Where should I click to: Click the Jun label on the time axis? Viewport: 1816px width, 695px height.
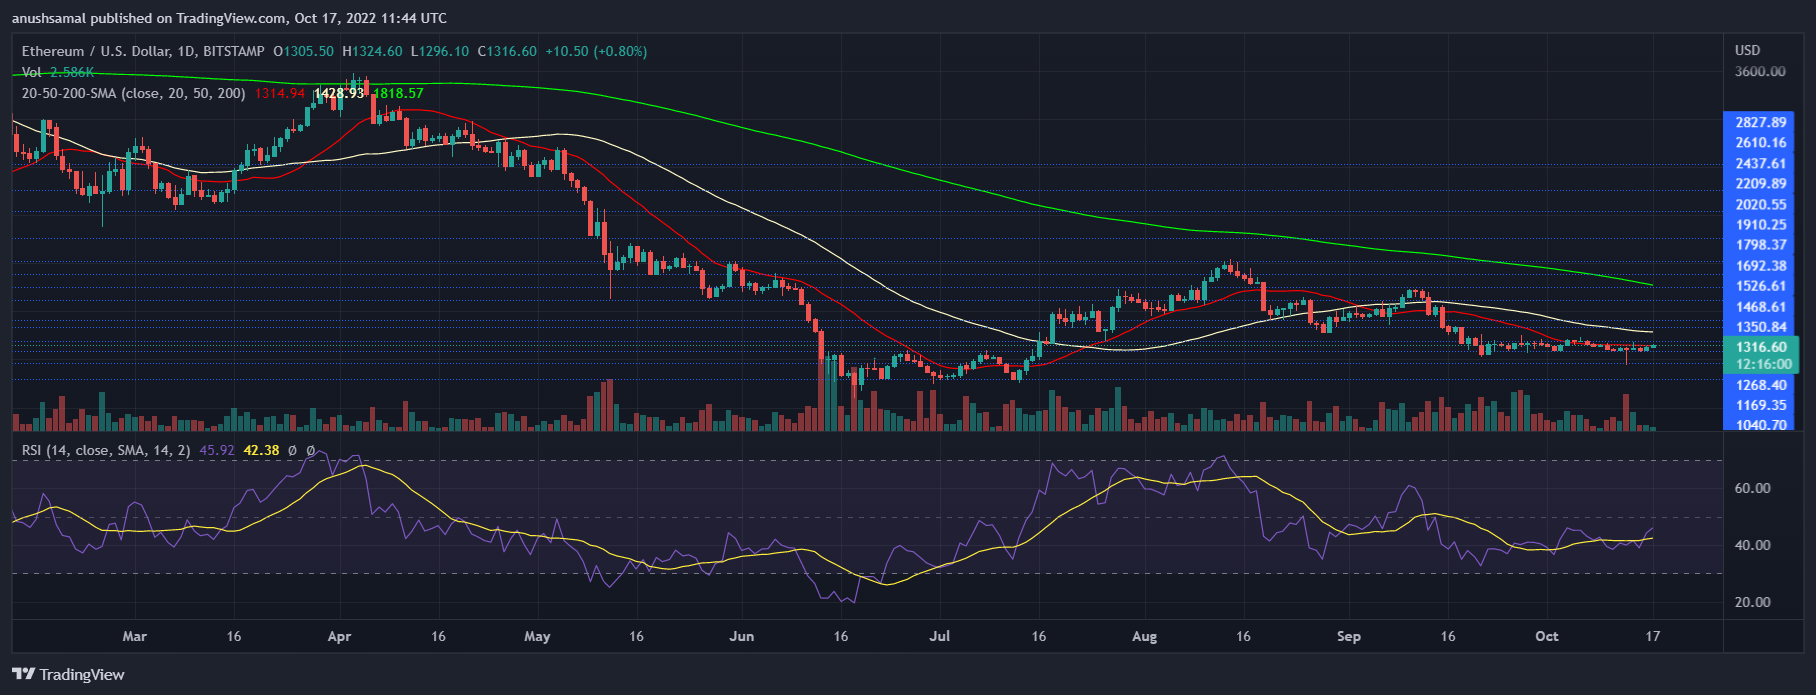(741, 636)
